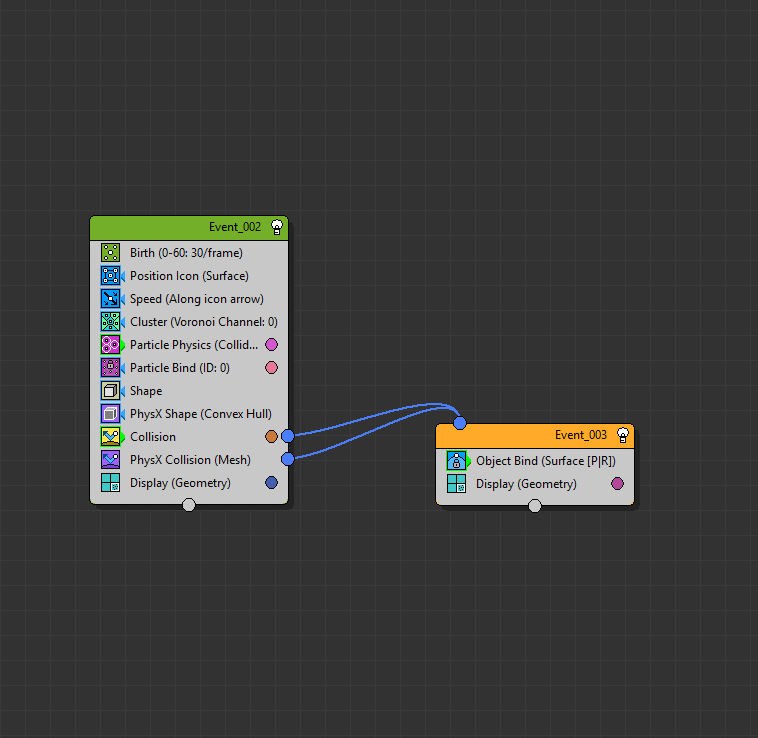Select the Event_002 green title bar
The height and width of the screenshot is (738, 758).
[x=180, y=227]
